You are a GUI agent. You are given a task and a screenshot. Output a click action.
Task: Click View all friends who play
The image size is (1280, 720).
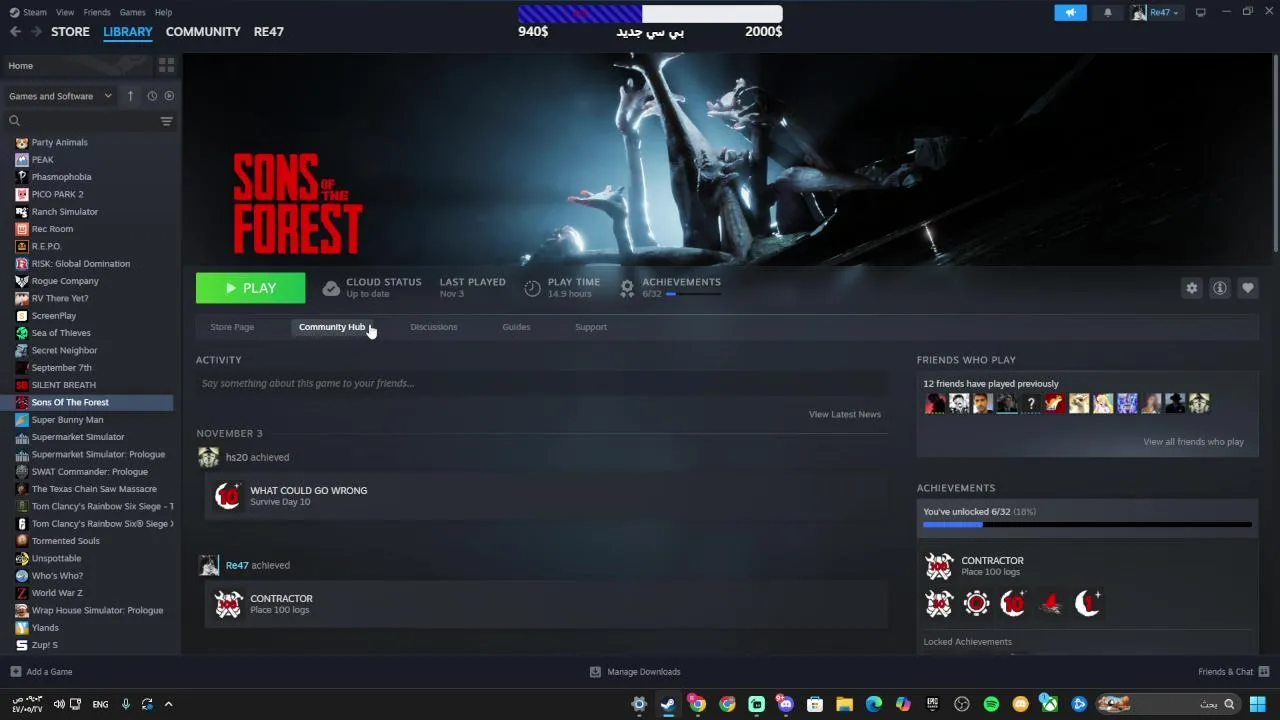pos(1194,442)
